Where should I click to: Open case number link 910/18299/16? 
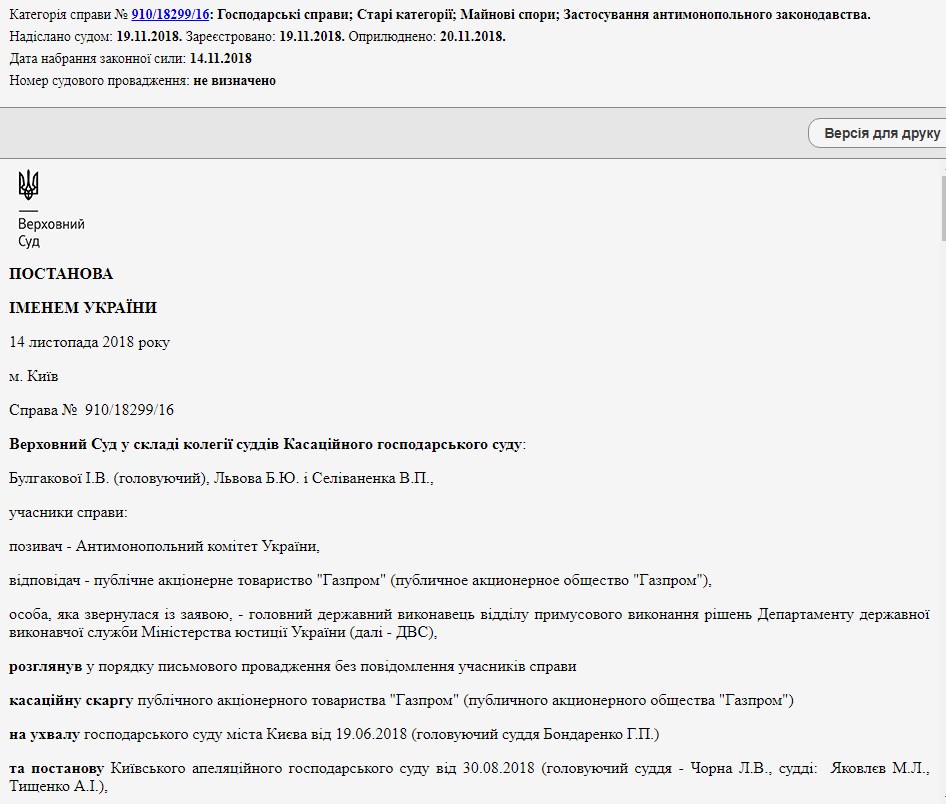170,15
